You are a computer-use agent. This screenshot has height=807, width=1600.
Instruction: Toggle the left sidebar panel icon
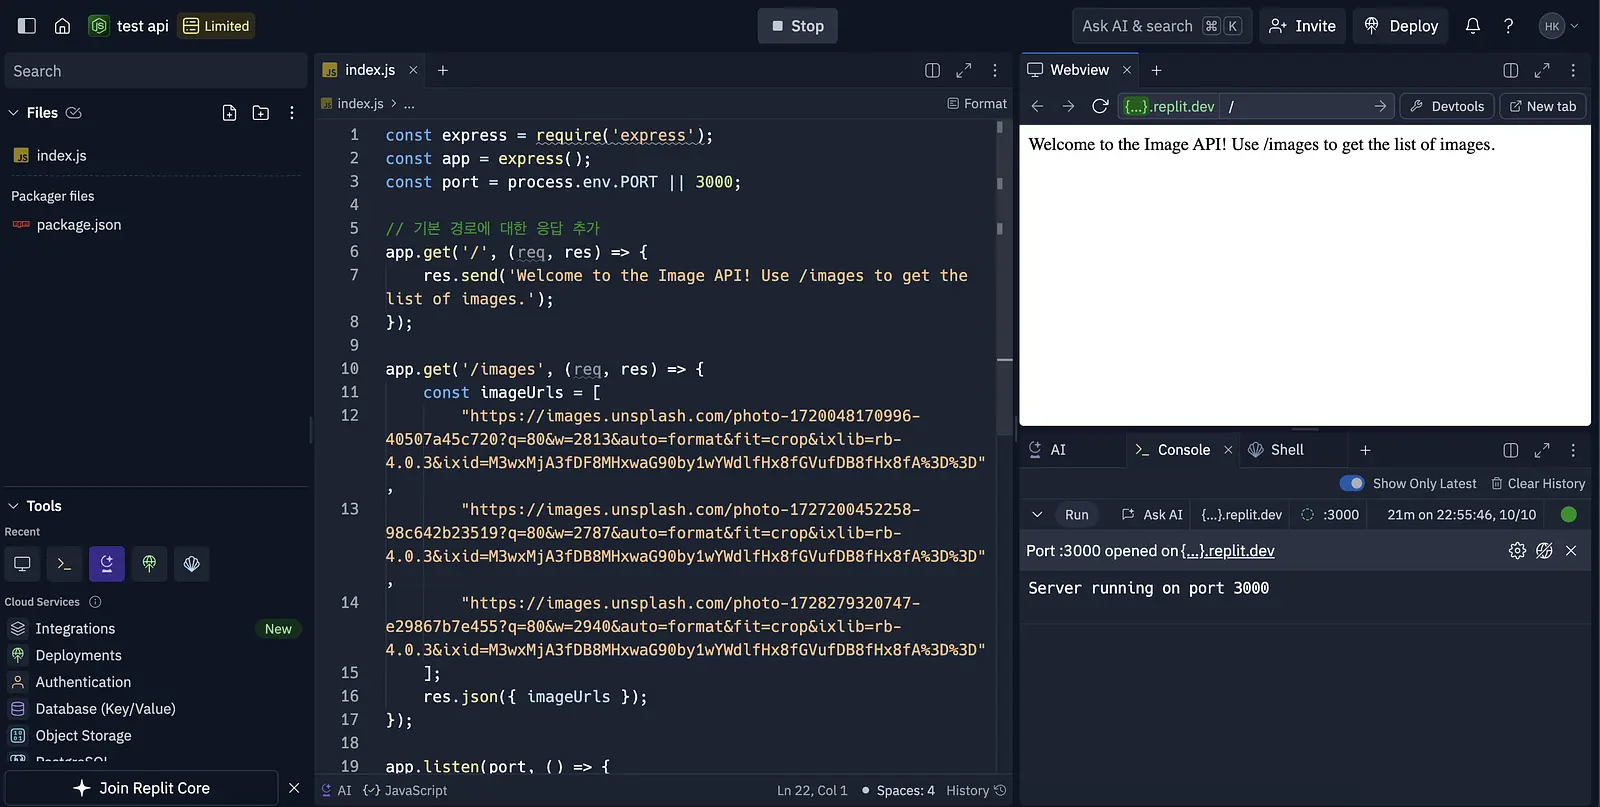pyautogui.click(x=27, y=26)
